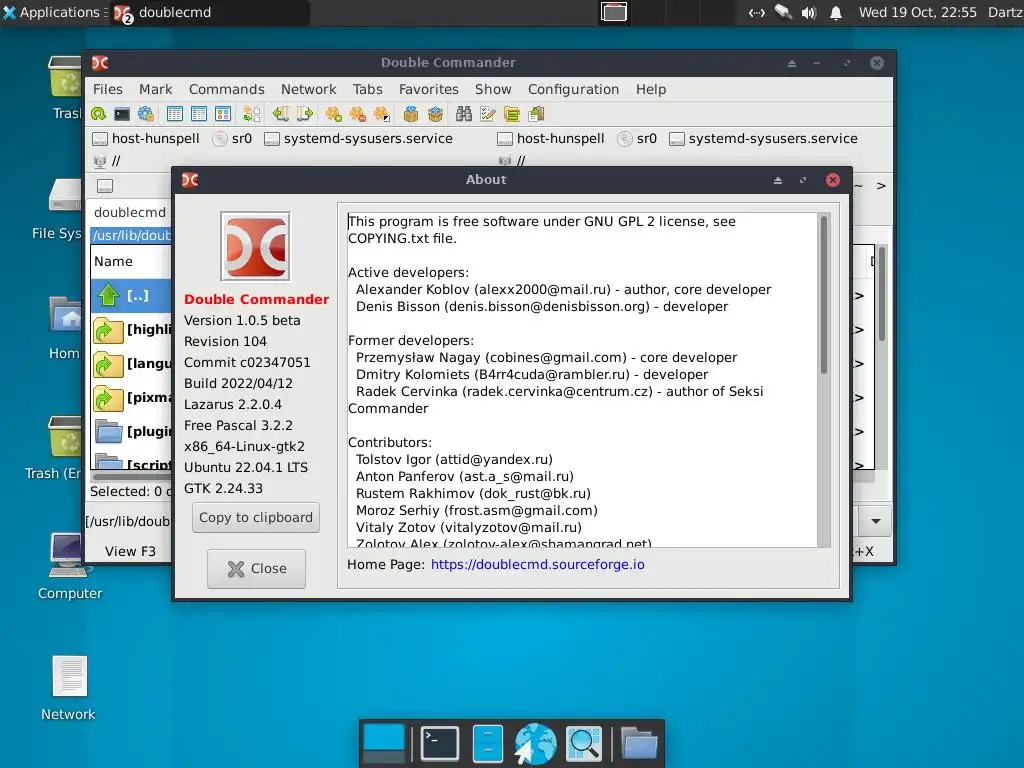Open the Commands menu
Screen dimensions: 1024x768
227,89
